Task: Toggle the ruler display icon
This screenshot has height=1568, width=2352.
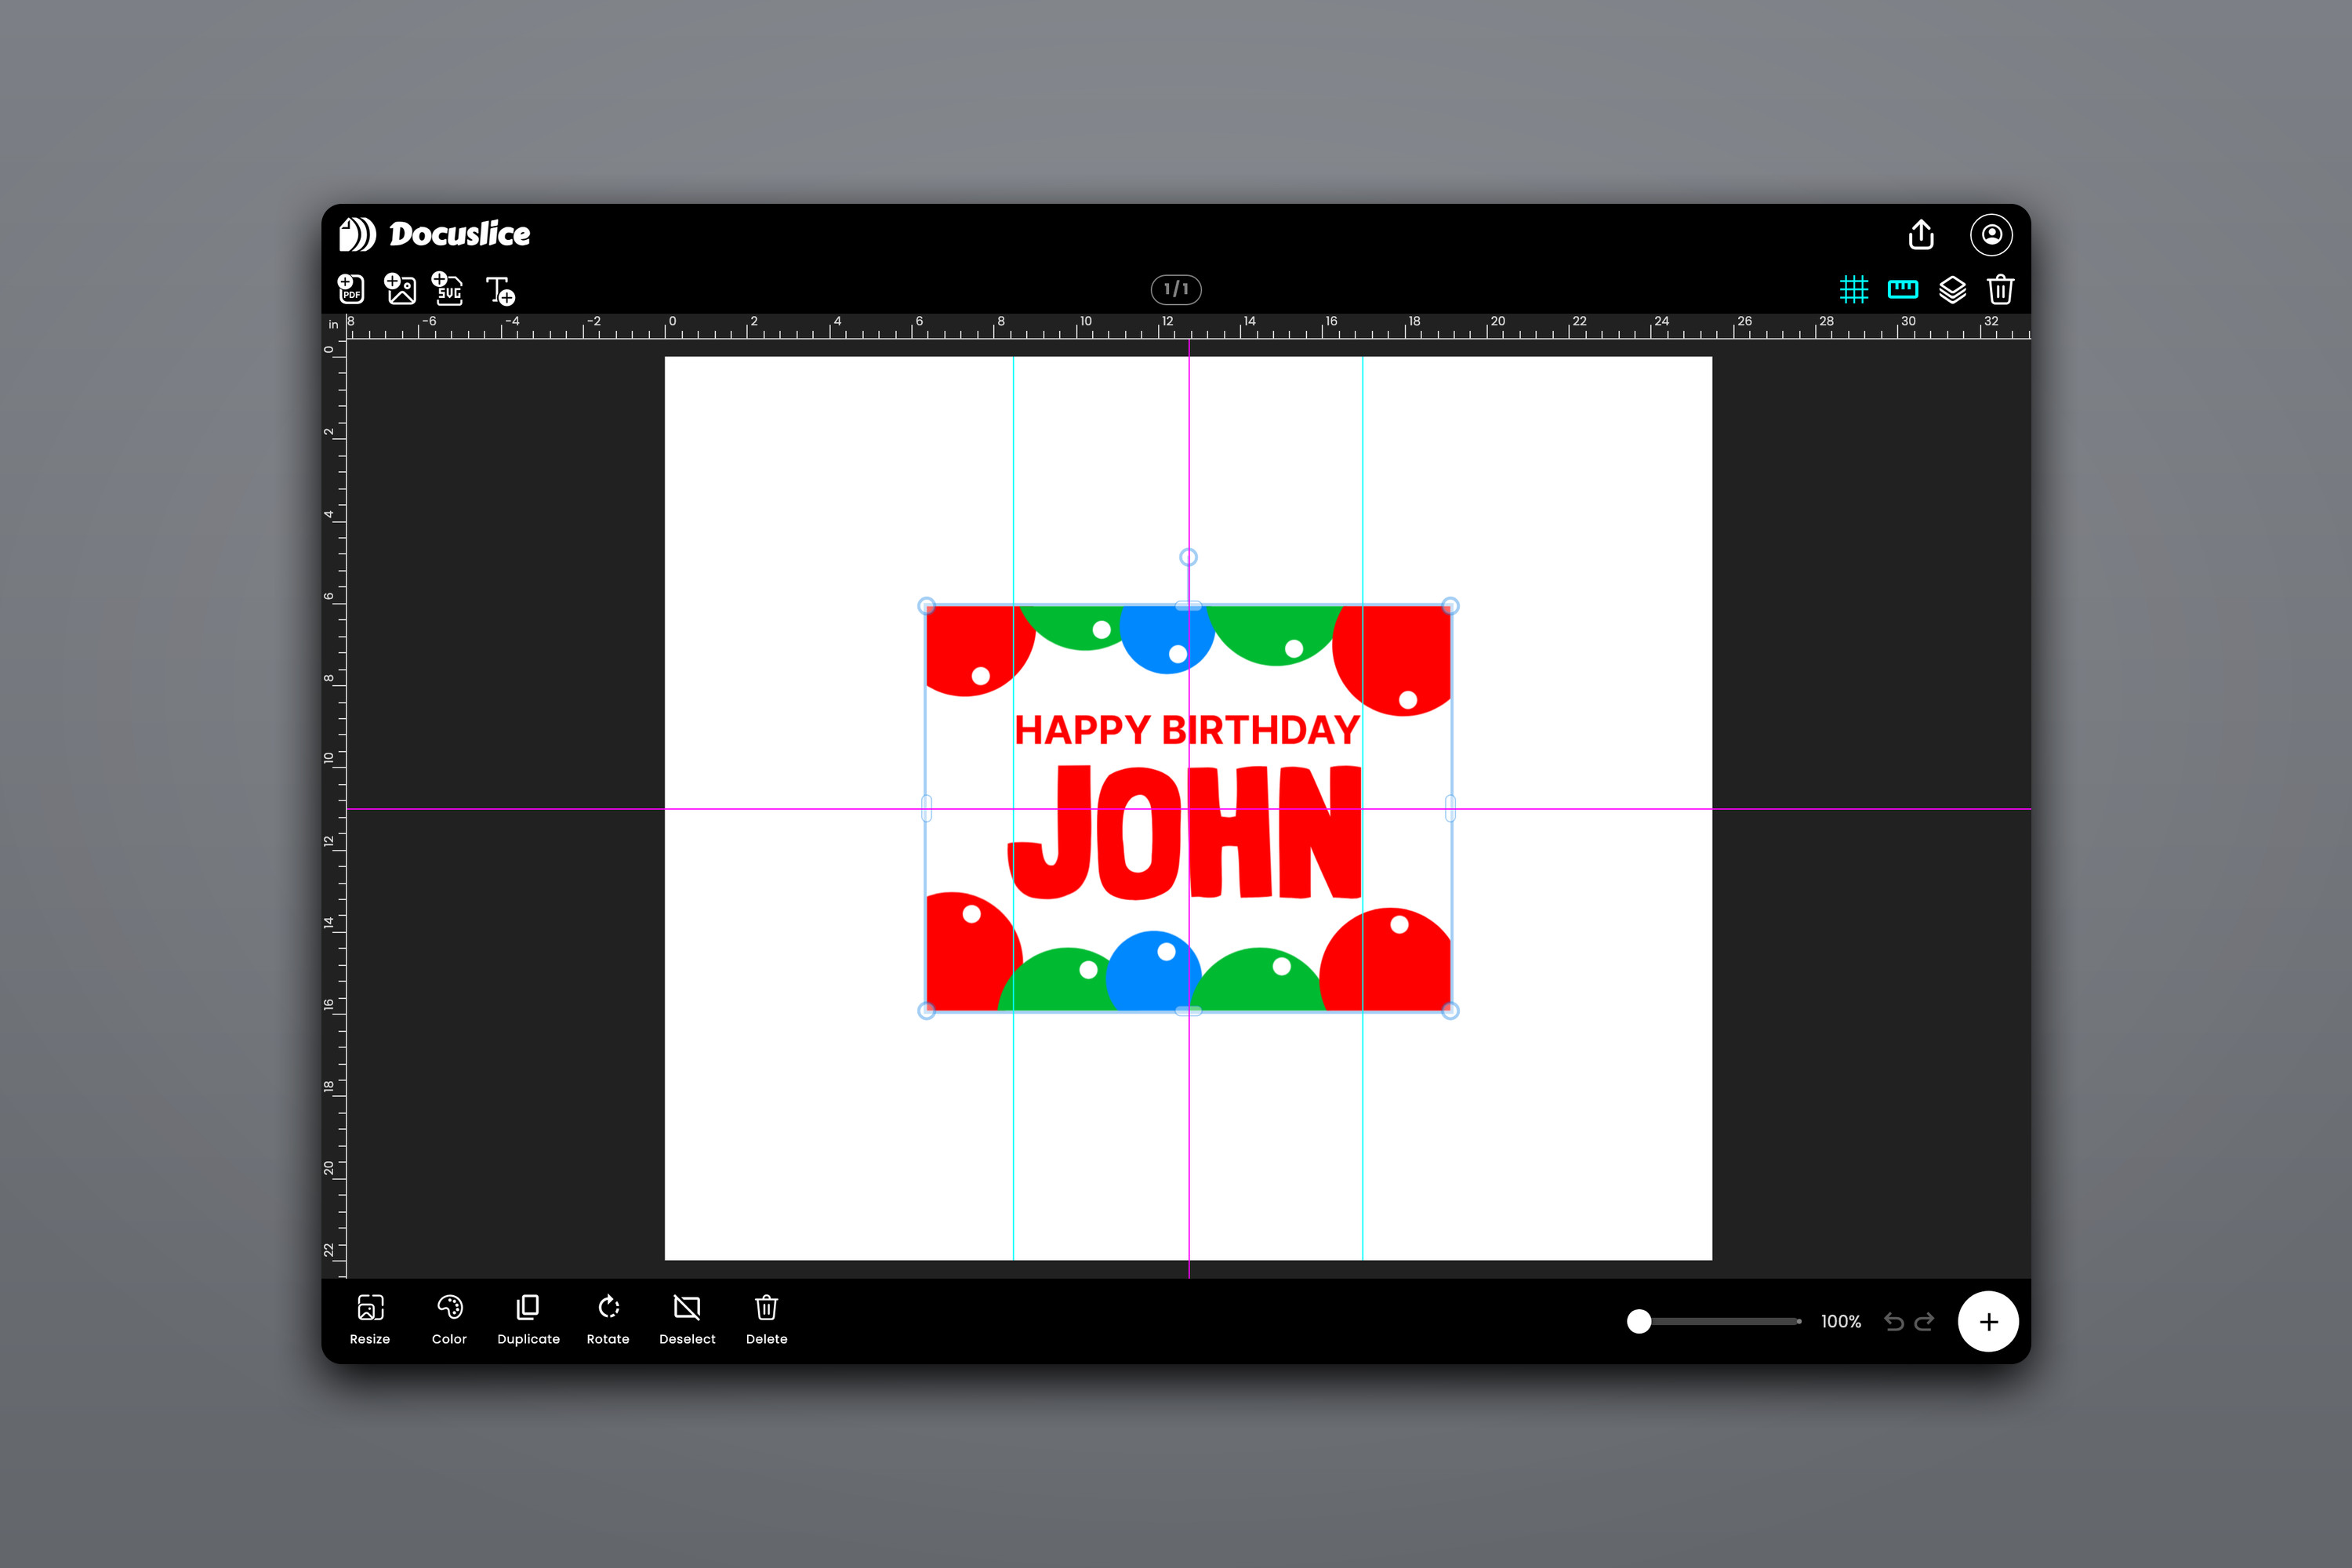Action: [1902, 290]
